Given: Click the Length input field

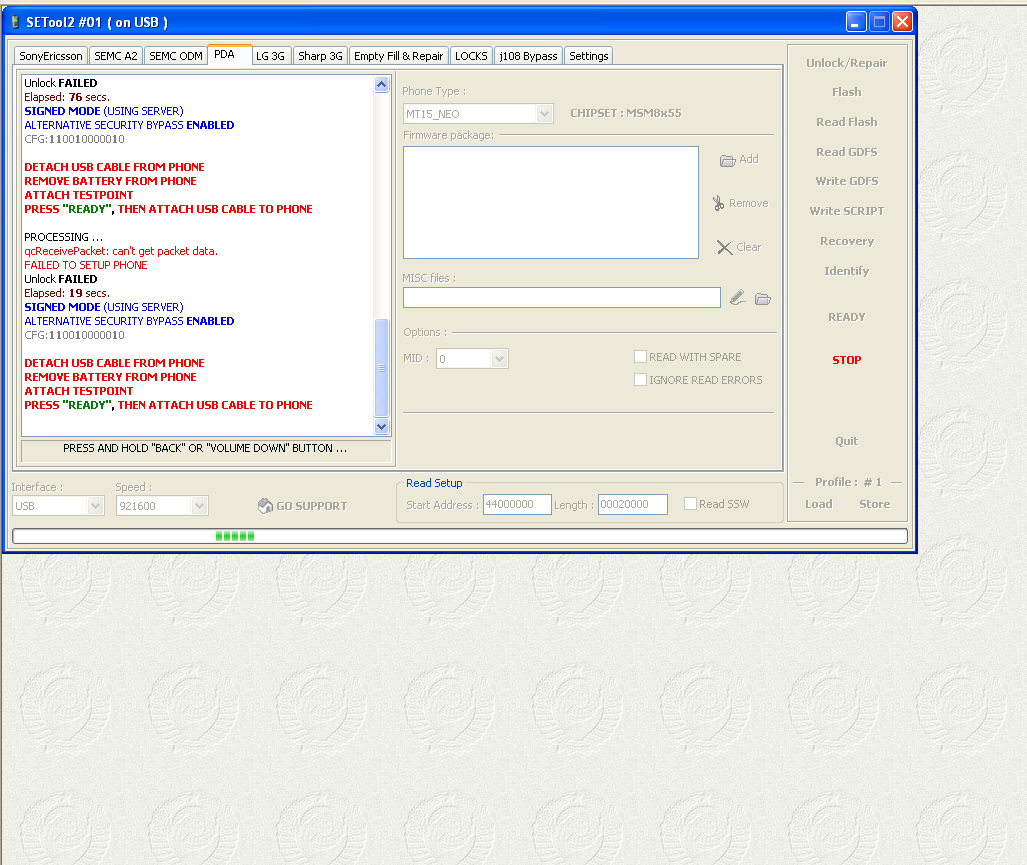Looking at the screenshot, I should tap(632, 504).
